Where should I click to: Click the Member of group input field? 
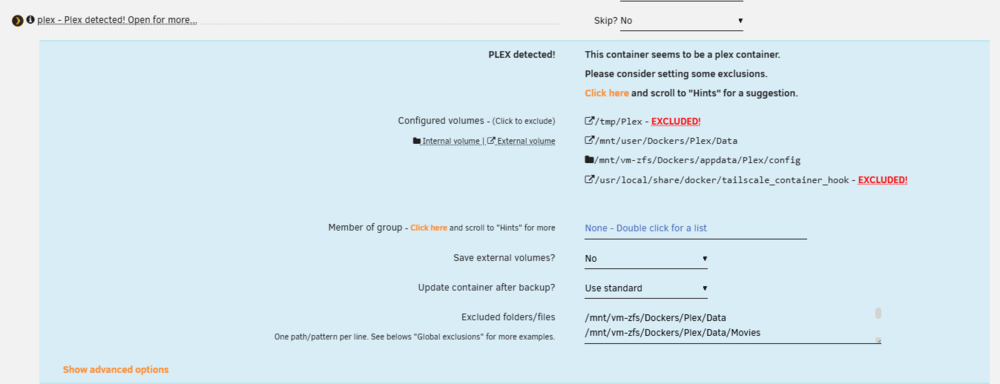click(x=696, y=228)
